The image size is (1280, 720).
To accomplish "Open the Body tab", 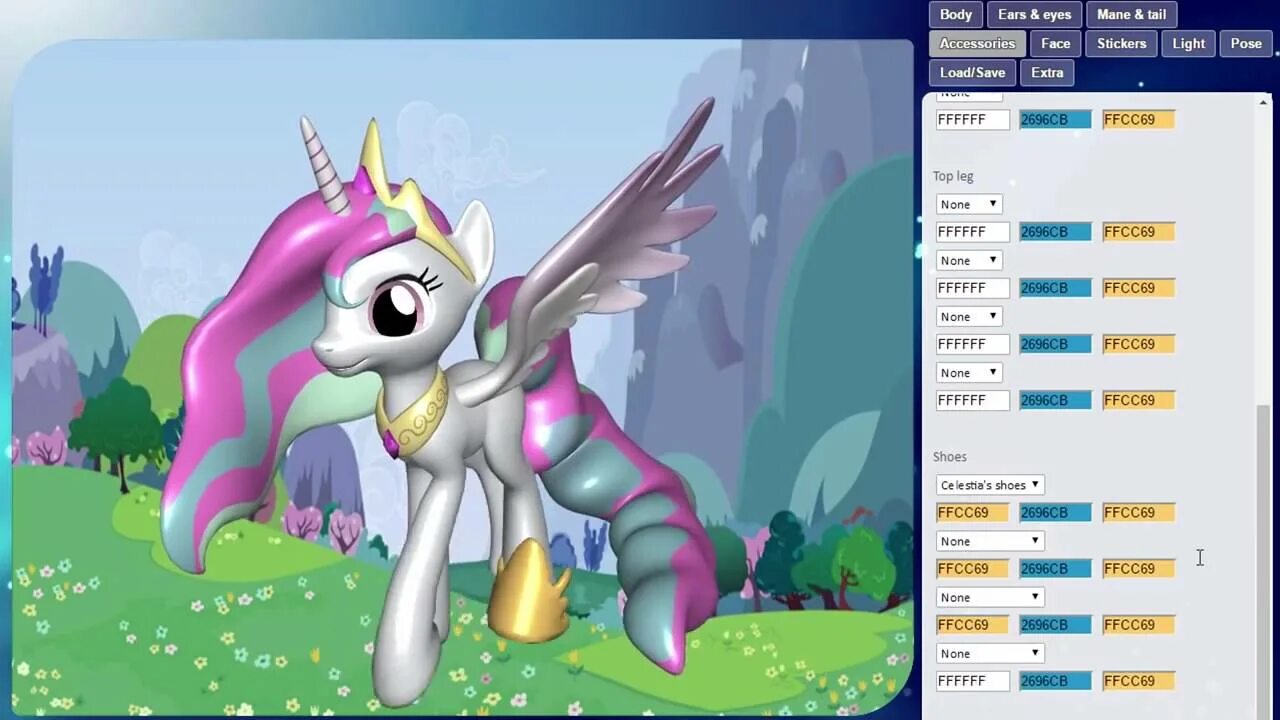I will point(955,14).
